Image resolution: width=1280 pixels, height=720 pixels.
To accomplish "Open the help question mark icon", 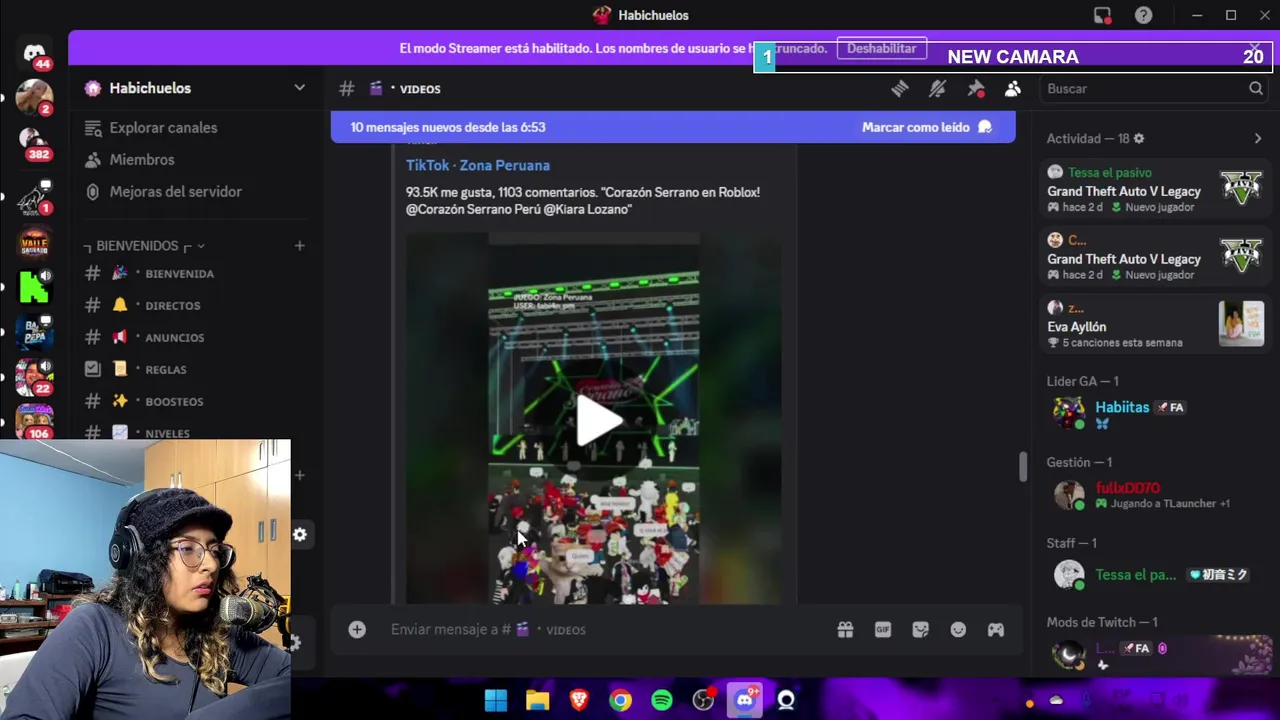I will [x=1143, y=15].
